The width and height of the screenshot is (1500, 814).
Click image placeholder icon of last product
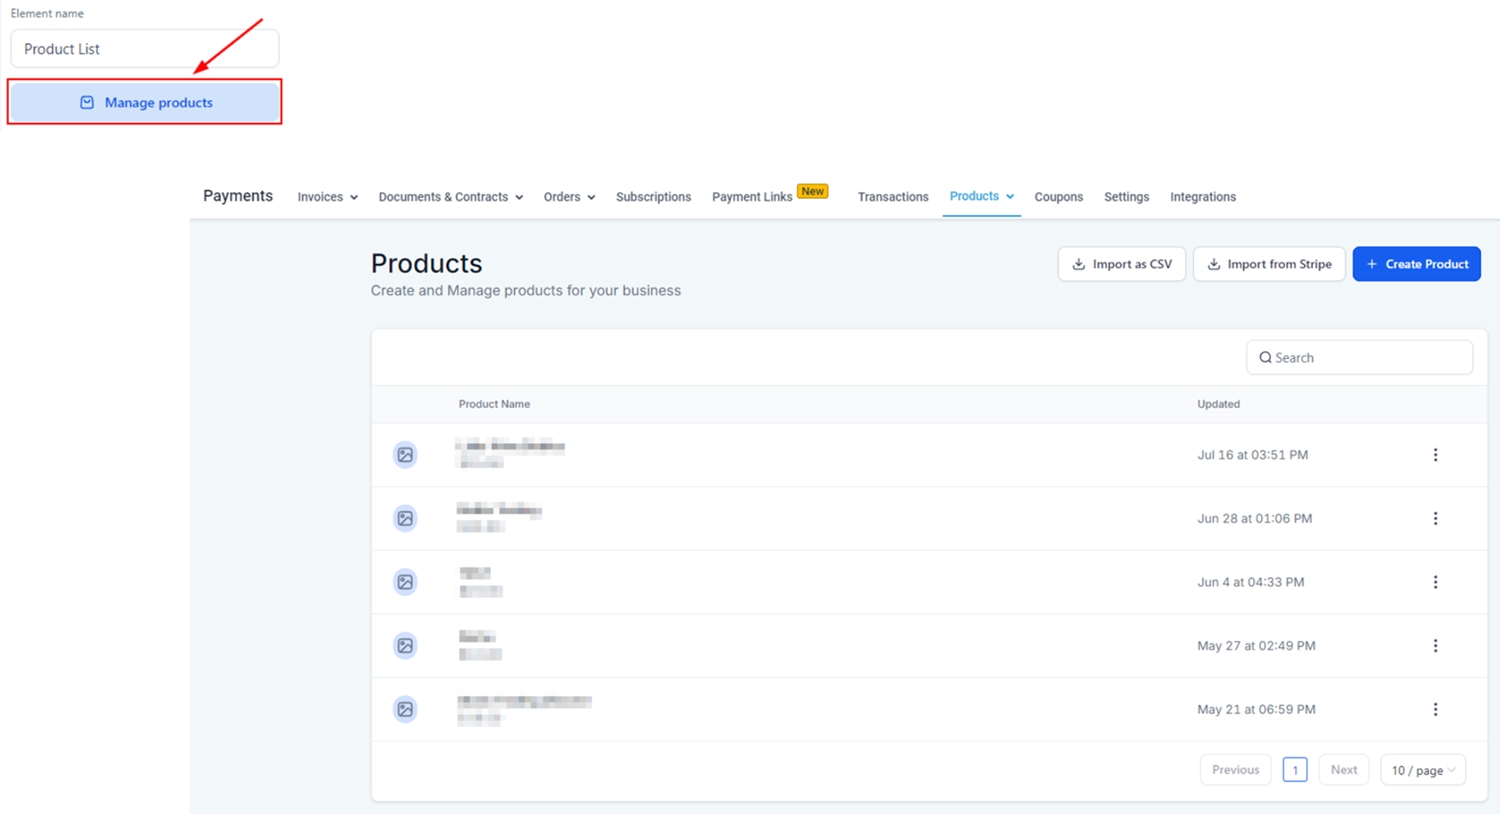(405, 709)
